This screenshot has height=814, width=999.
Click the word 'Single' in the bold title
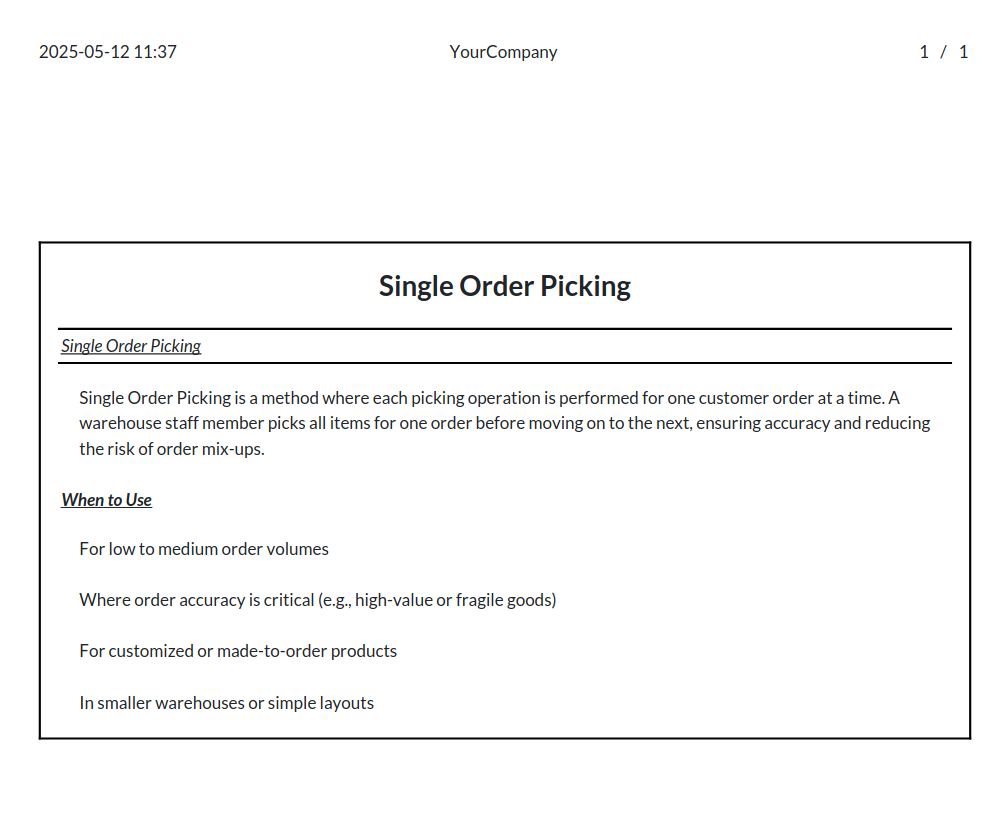[416, 286]
